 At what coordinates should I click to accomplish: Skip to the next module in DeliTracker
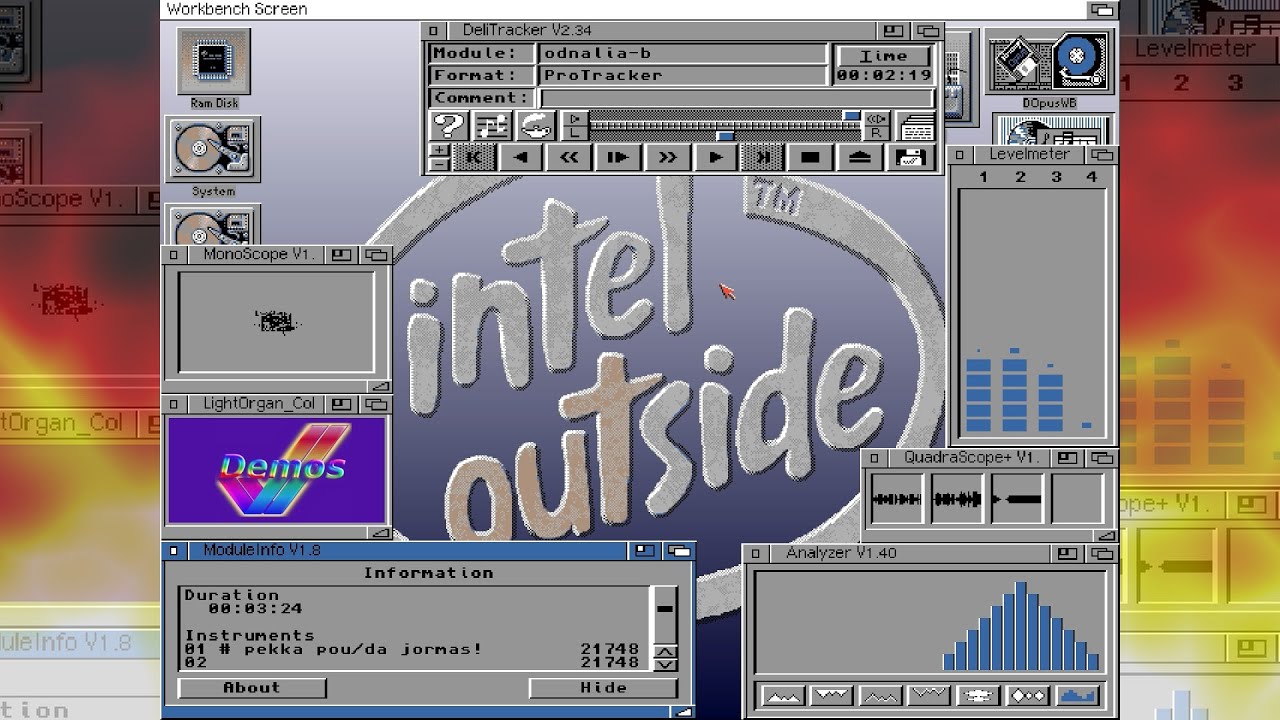coord(762,157)
